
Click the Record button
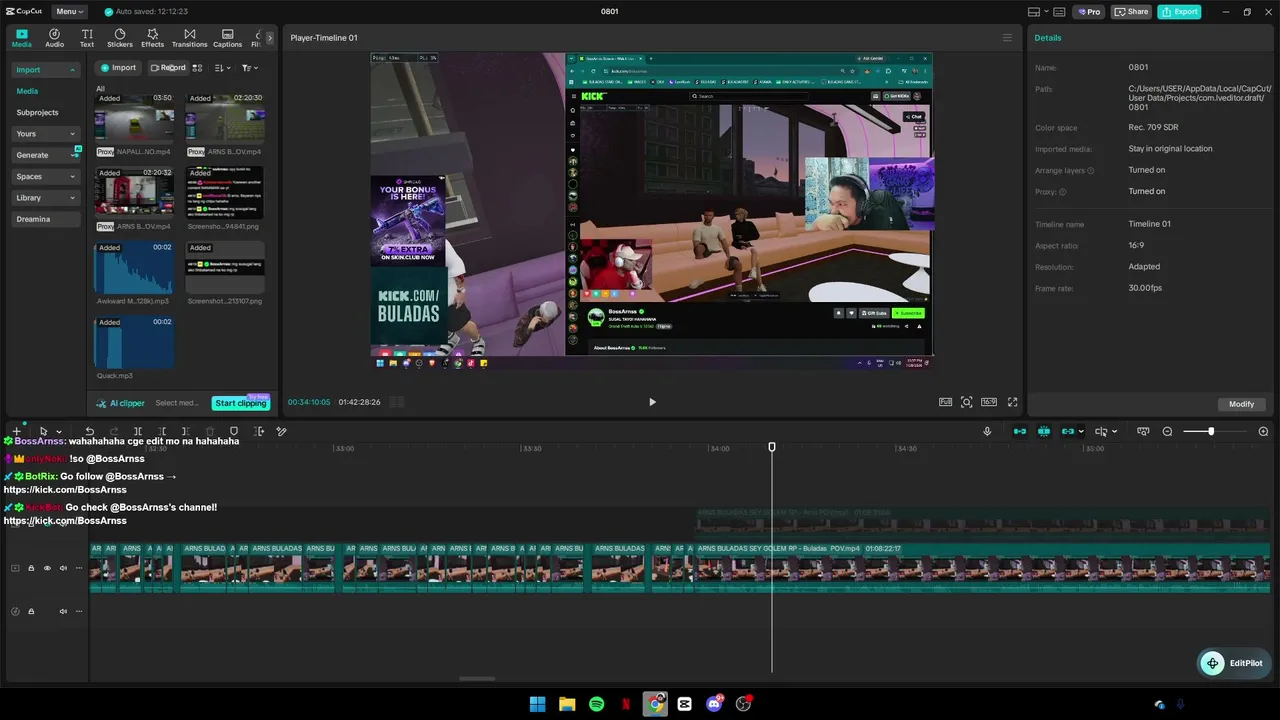click(168, 68)
